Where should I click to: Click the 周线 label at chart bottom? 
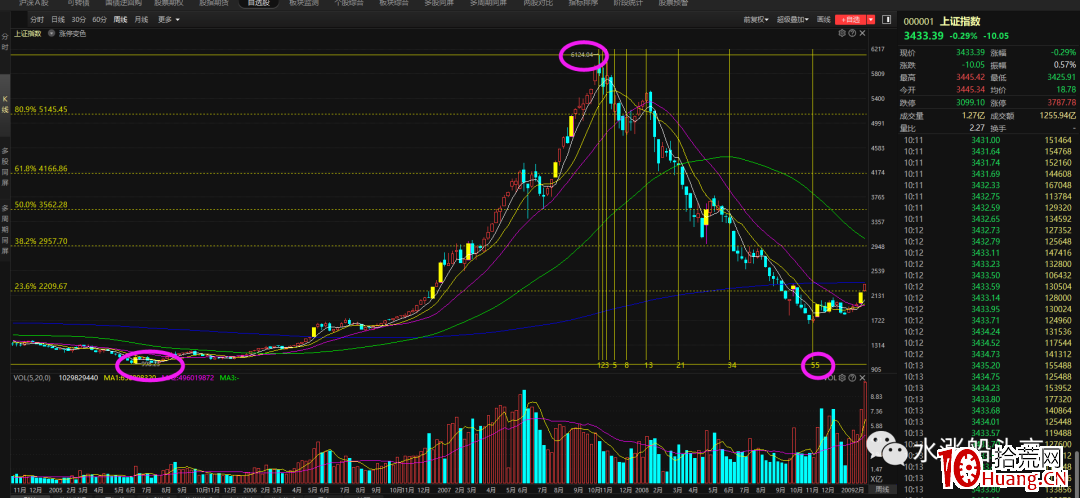881,490
